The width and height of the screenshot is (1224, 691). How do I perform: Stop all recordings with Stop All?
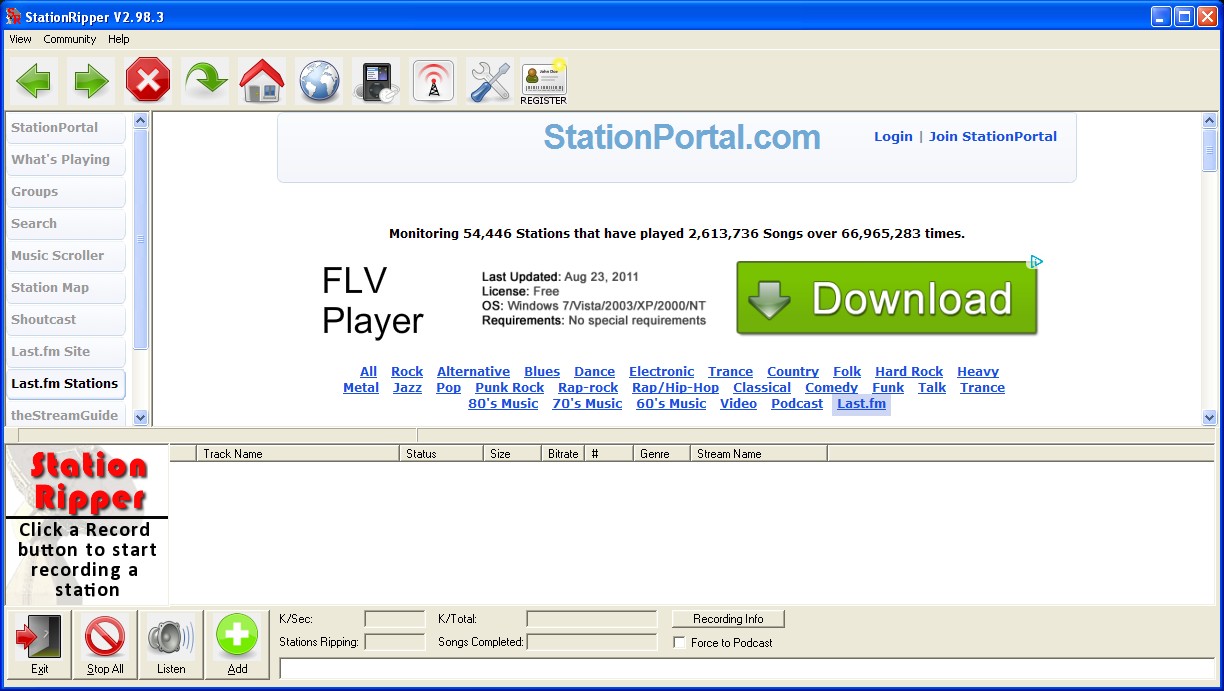click(105, 645)
